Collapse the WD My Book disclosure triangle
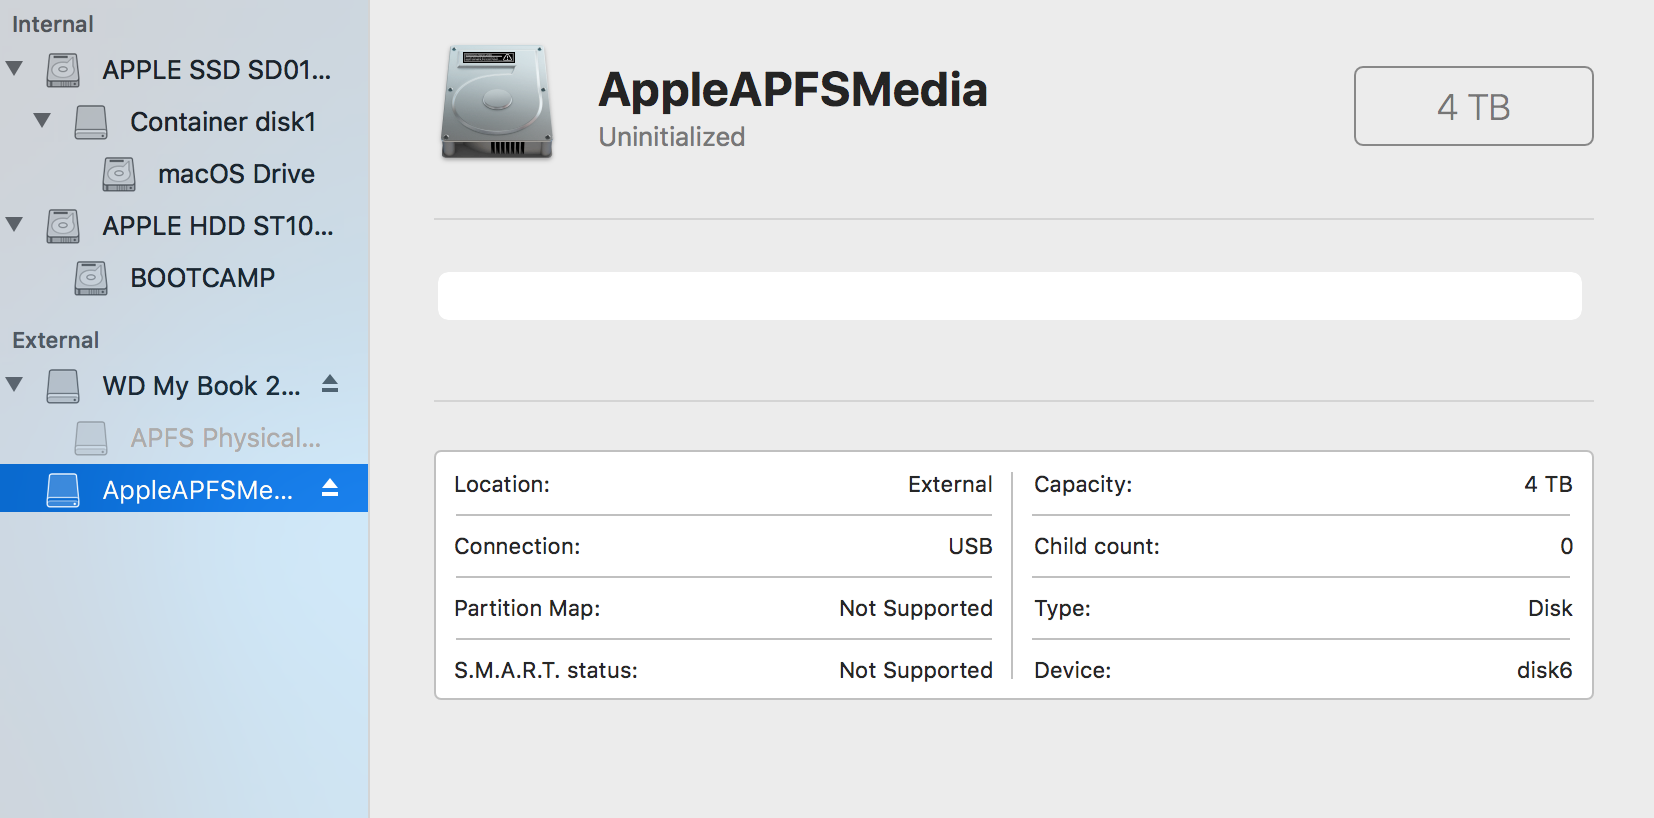The width and height of the screenshot is (1654, 818). click(14, 385)
